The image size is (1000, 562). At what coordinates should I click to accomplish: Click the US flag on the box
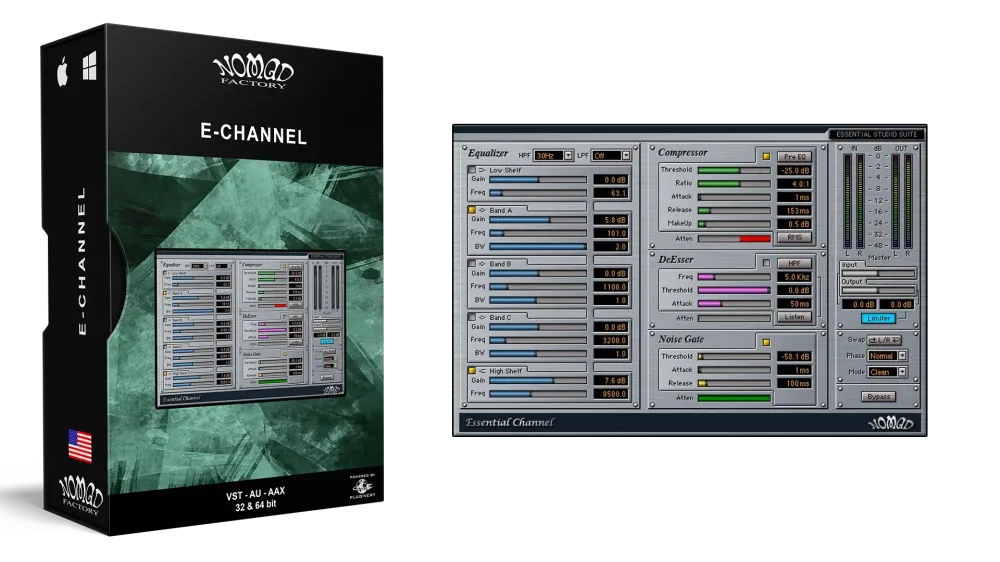80,446
